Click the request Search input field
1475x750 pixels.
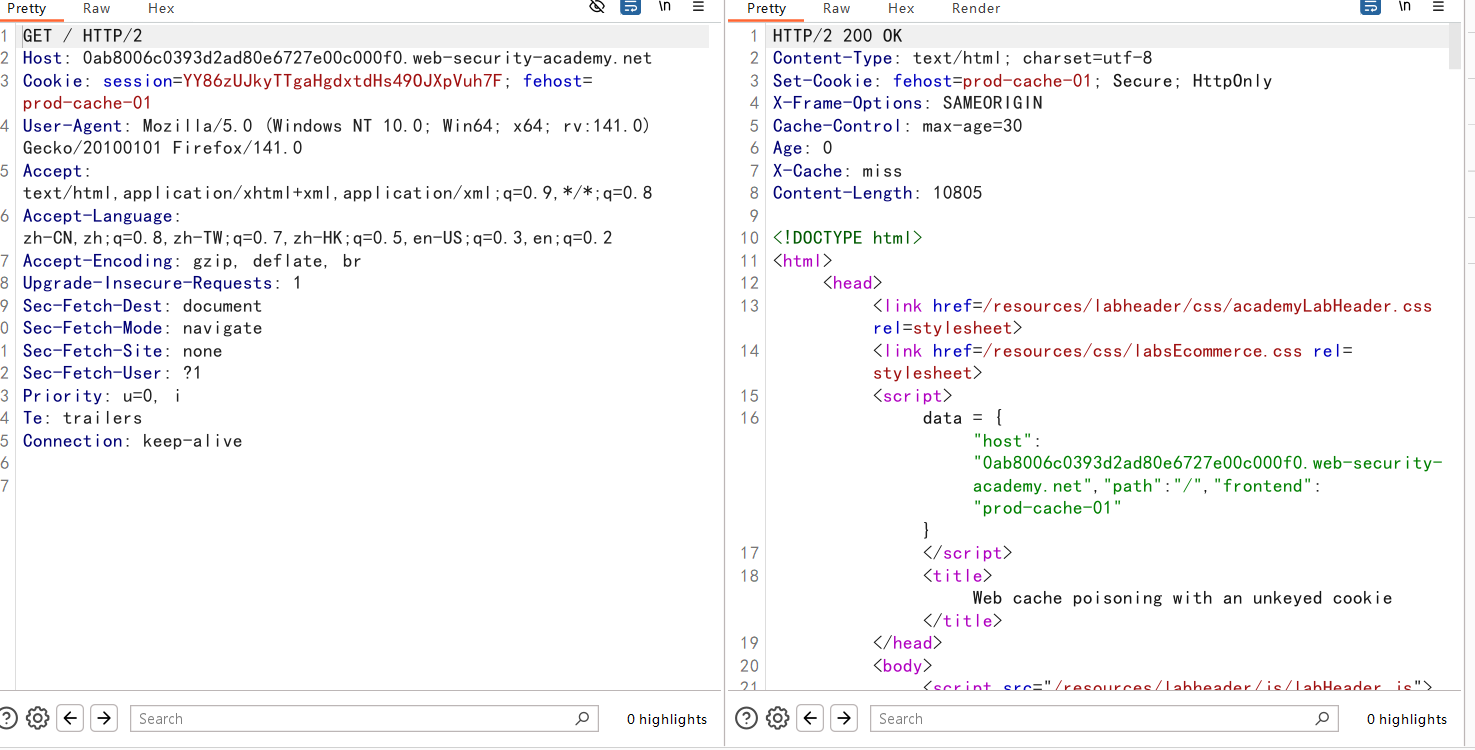click(x=350, y=718)
